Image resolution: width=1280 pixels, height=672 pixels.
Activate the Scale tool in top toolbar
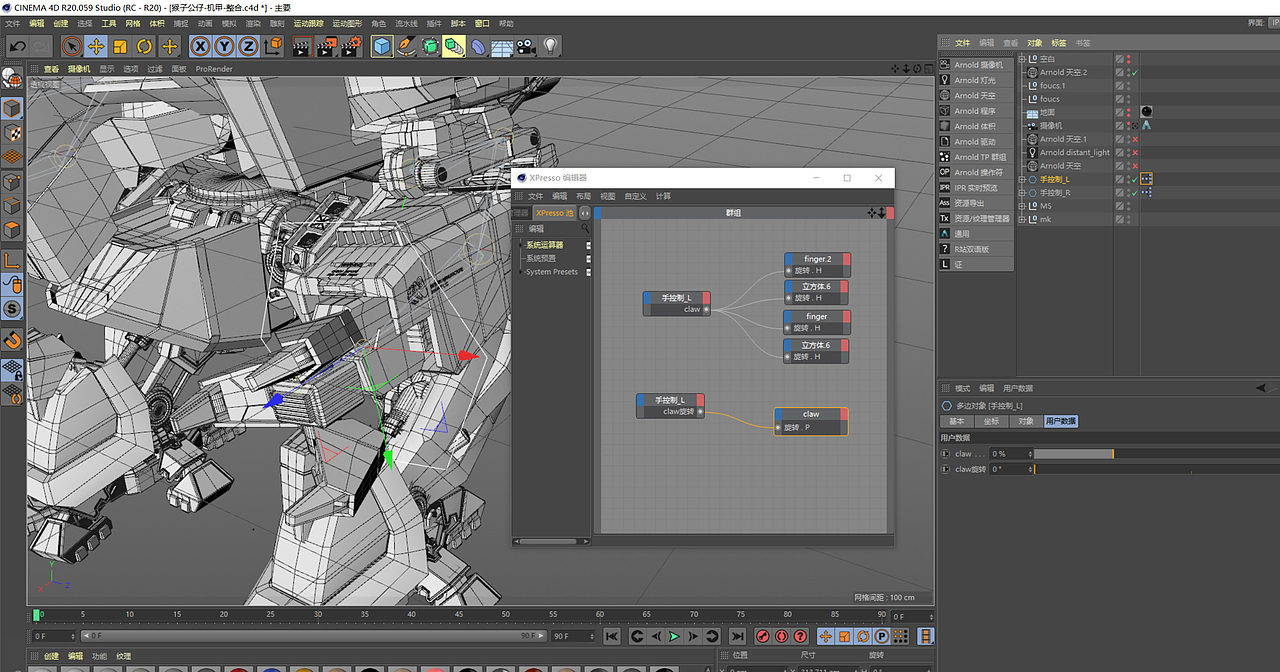(120, 46)
